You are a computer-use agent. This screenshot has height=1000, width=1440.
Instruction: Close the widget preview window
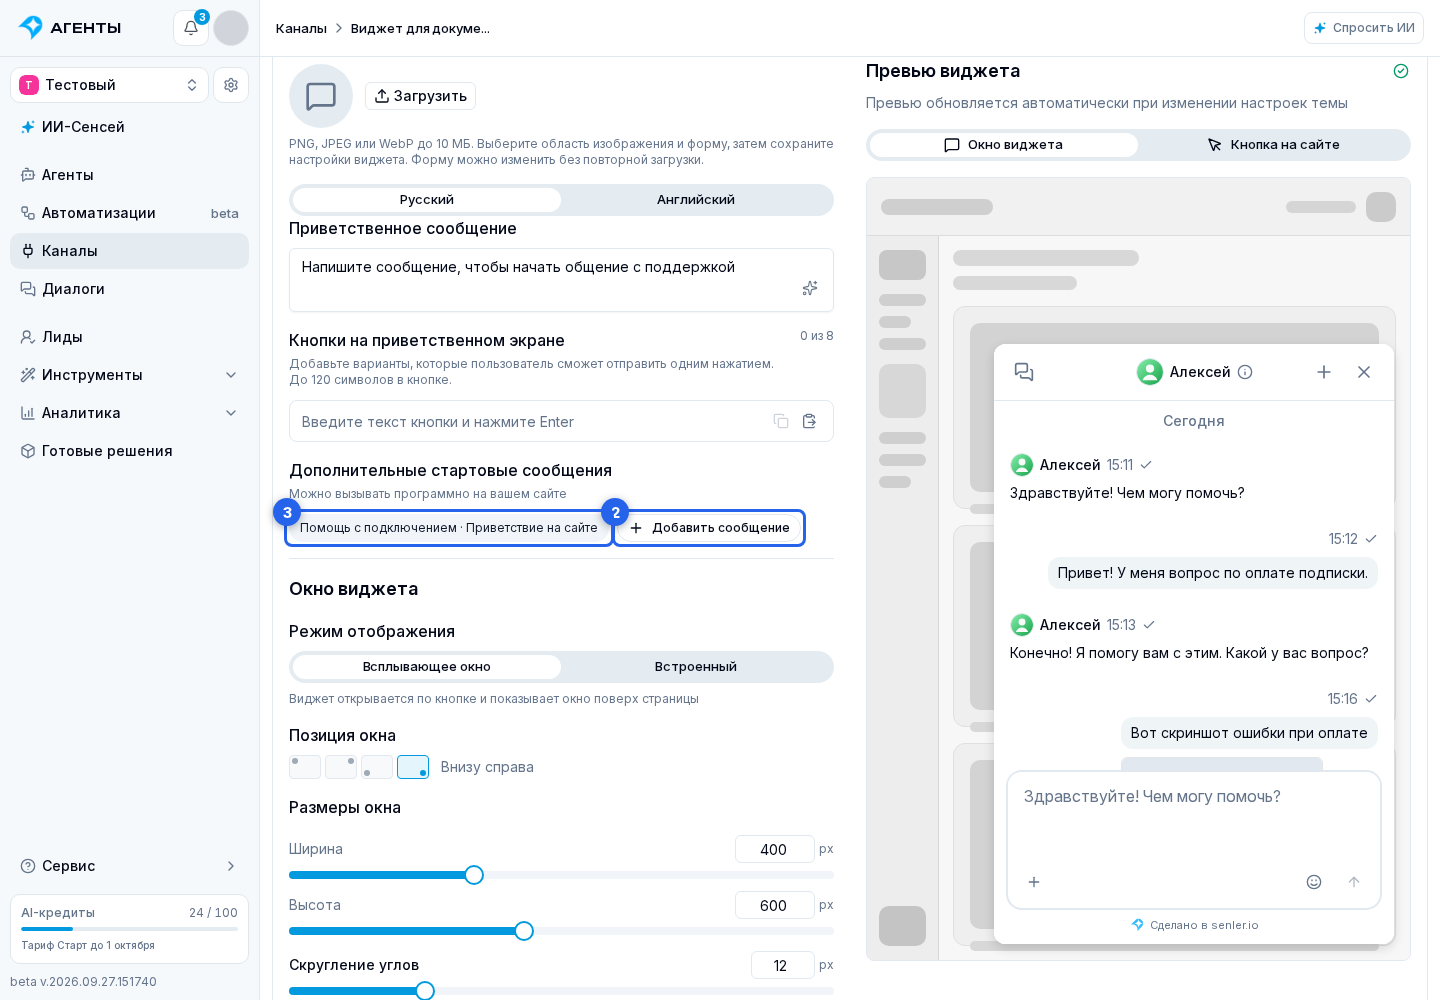[x=1364, y=372]
